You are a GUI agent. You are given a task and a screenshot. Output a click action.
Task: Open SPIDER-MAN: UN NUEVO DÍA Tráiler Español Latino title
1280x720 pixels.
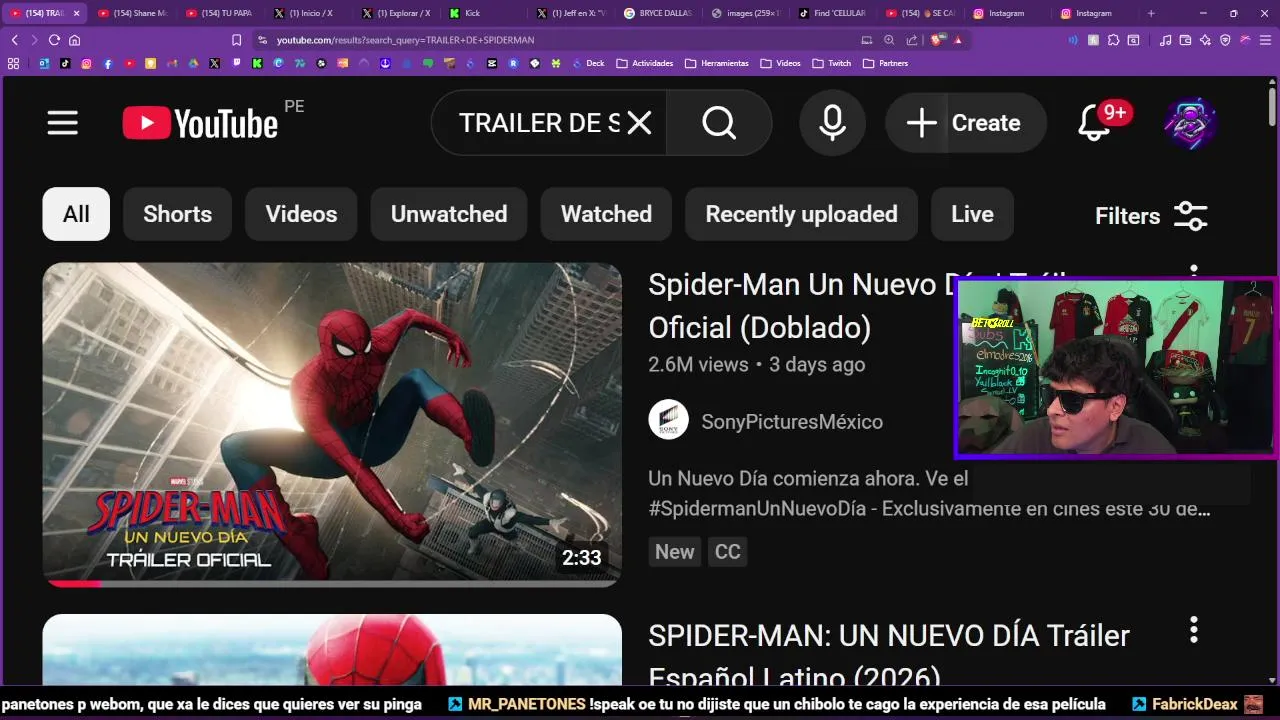pos(889,656)
